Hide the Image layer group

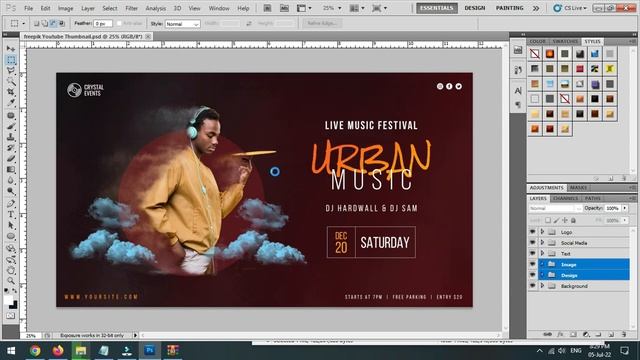click(532, 264)
